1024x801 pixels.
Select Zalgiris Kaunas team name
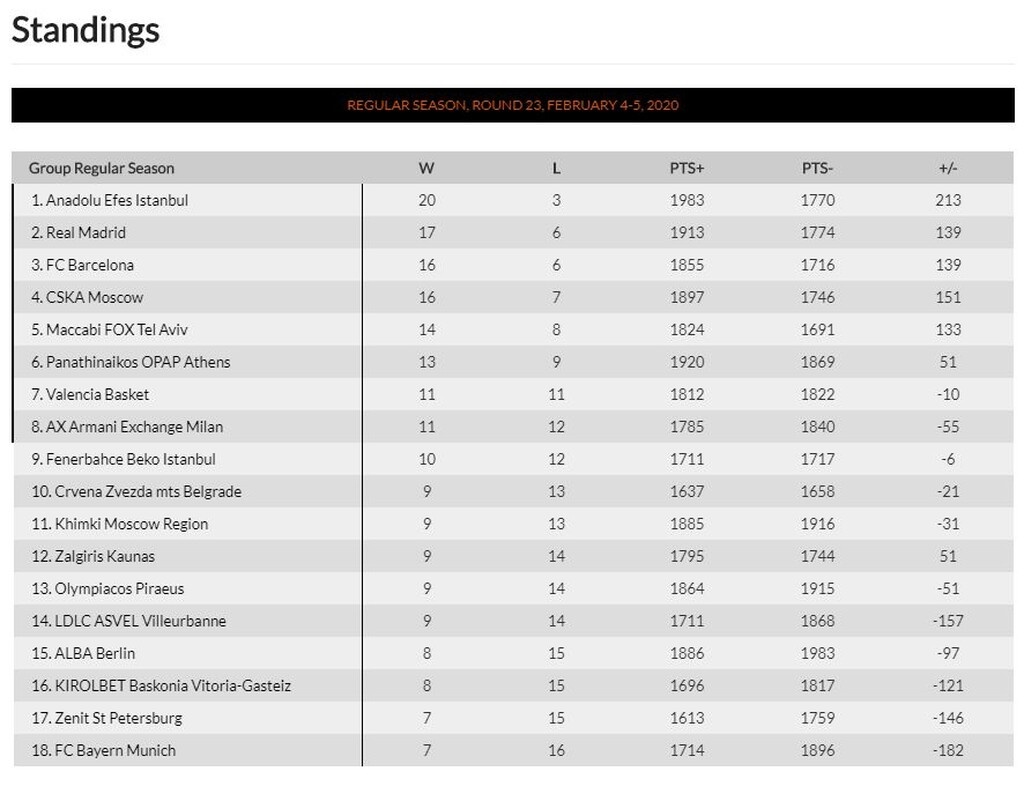click(x=100, y=556)
